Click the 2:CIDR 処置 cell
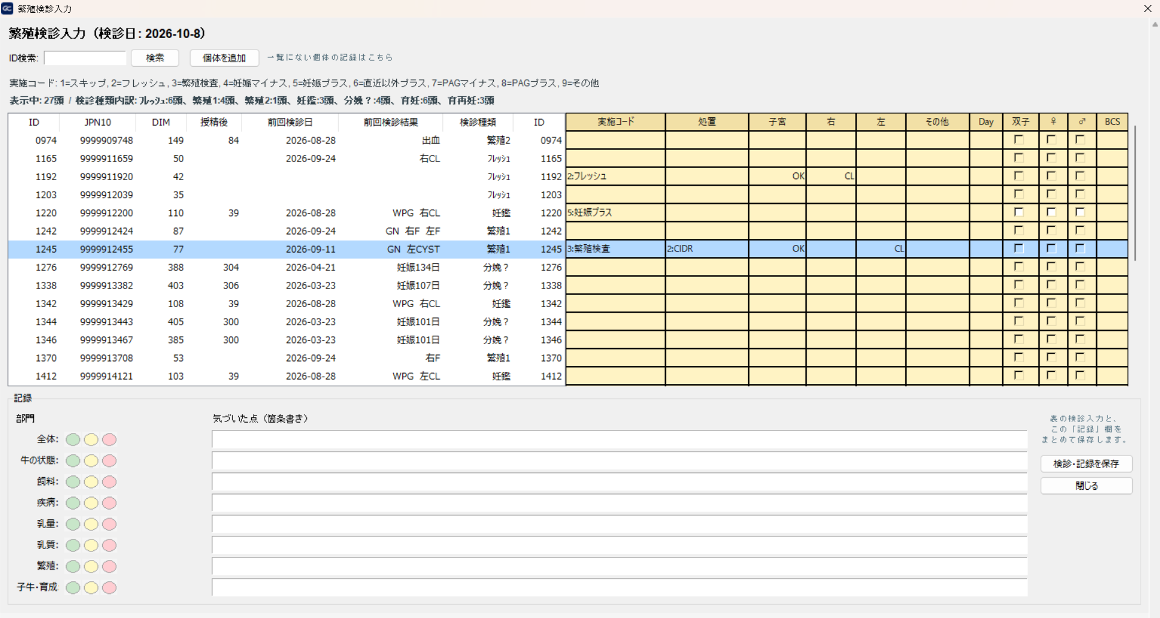 [707, 249]
